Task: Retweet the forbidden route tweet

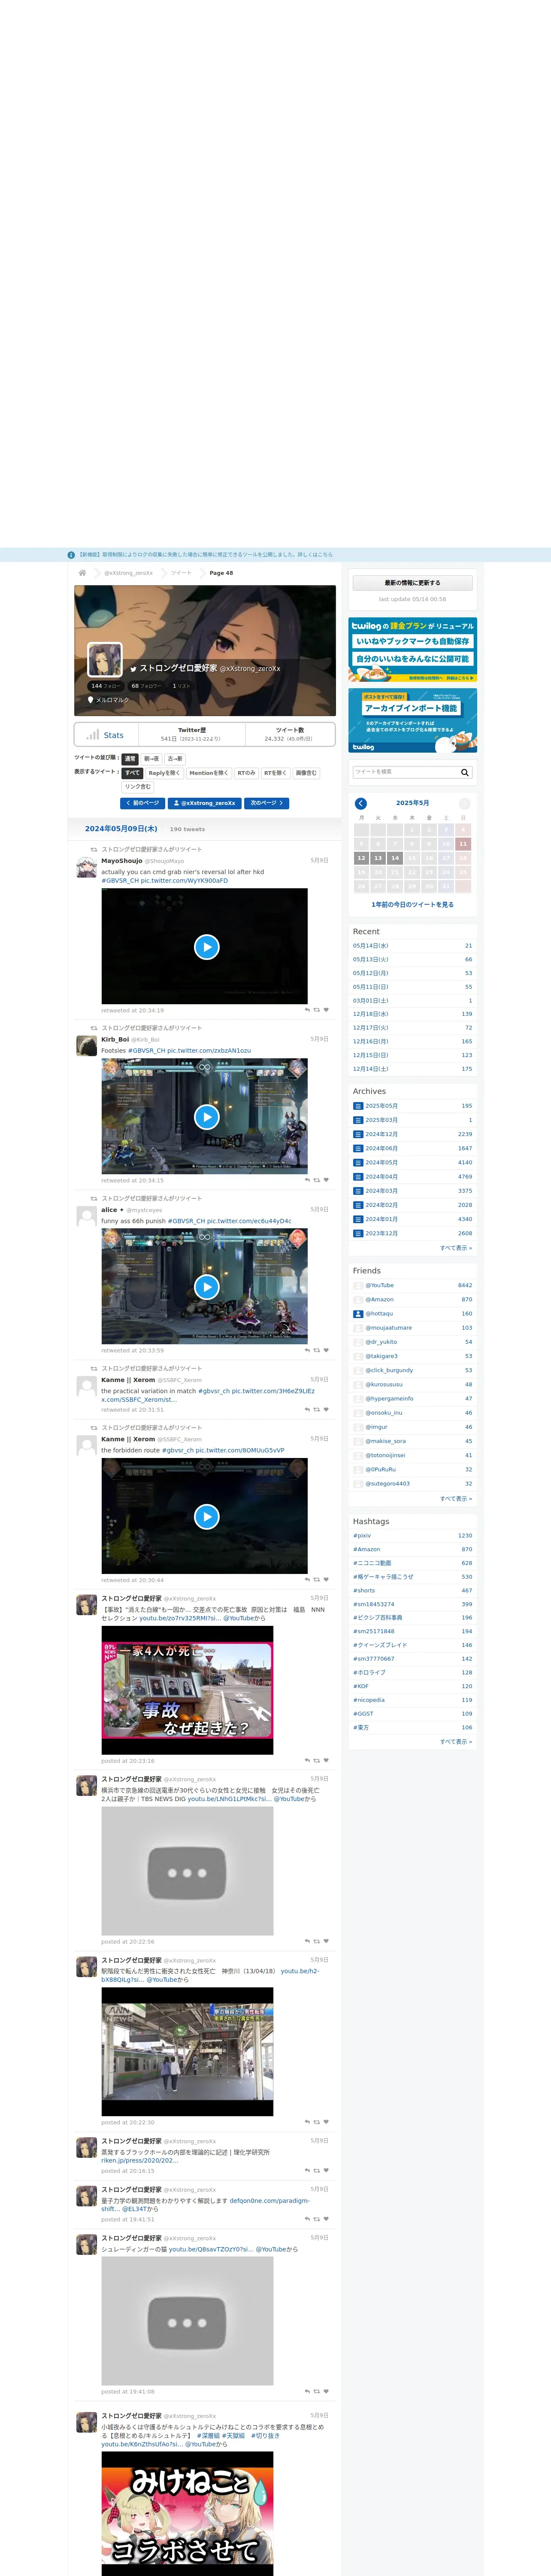Action: coord(317,1580)
